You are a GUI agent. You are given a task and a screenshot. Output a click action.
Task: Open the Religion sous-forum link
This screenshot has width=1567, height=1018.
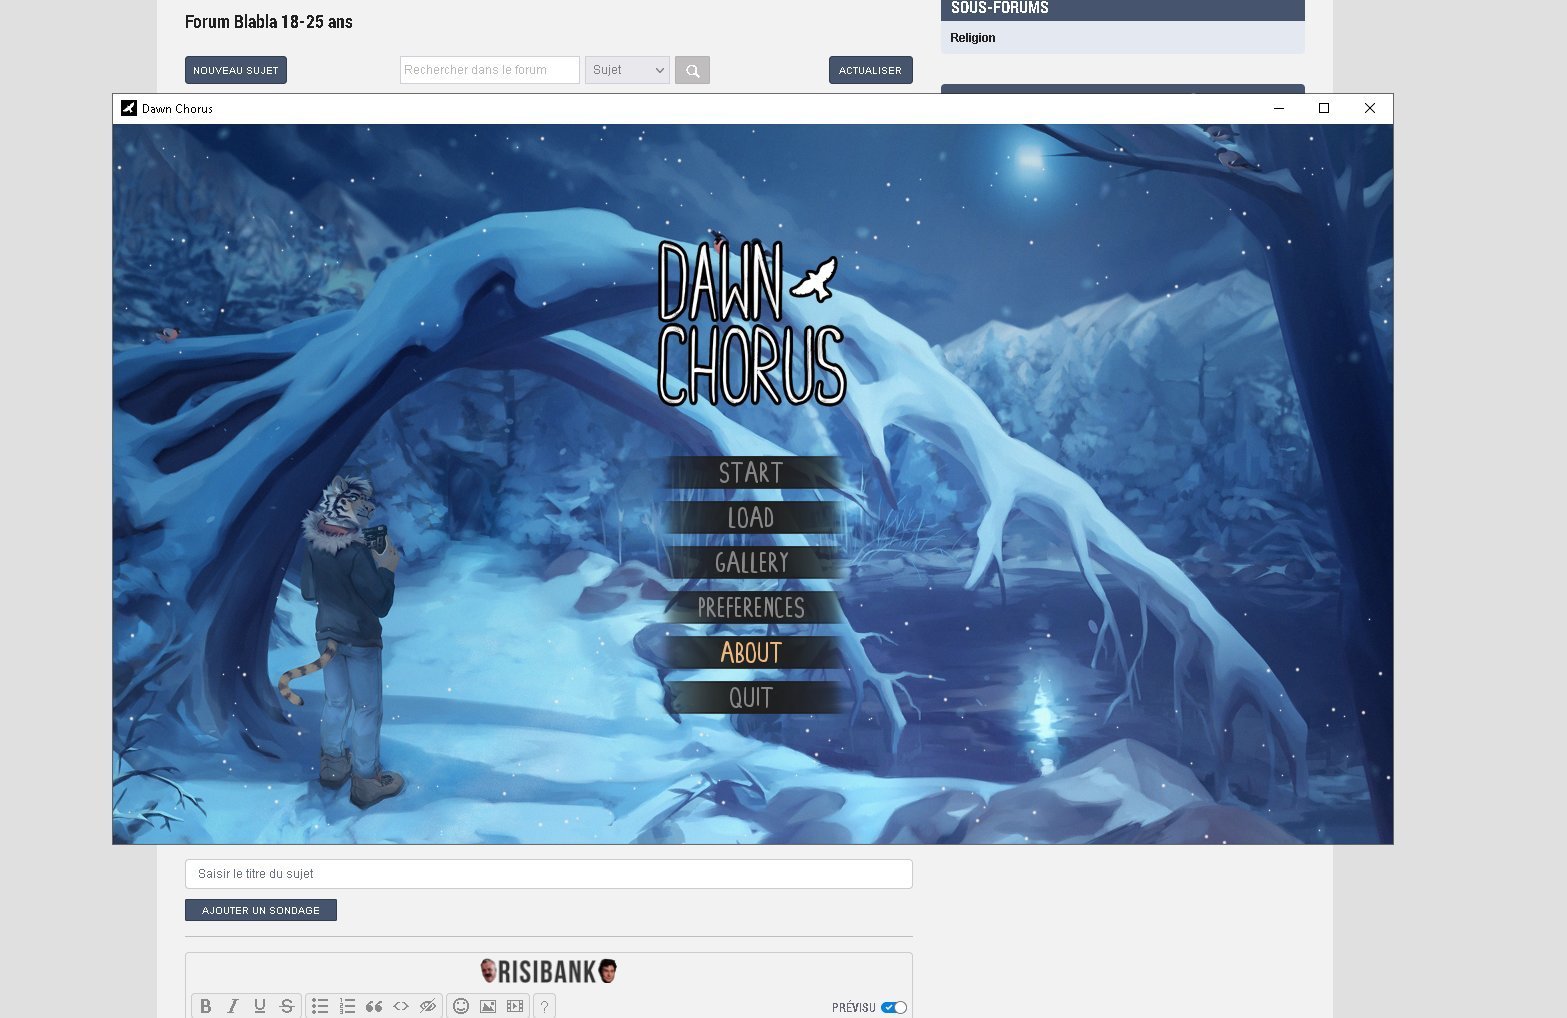[973, 38]
